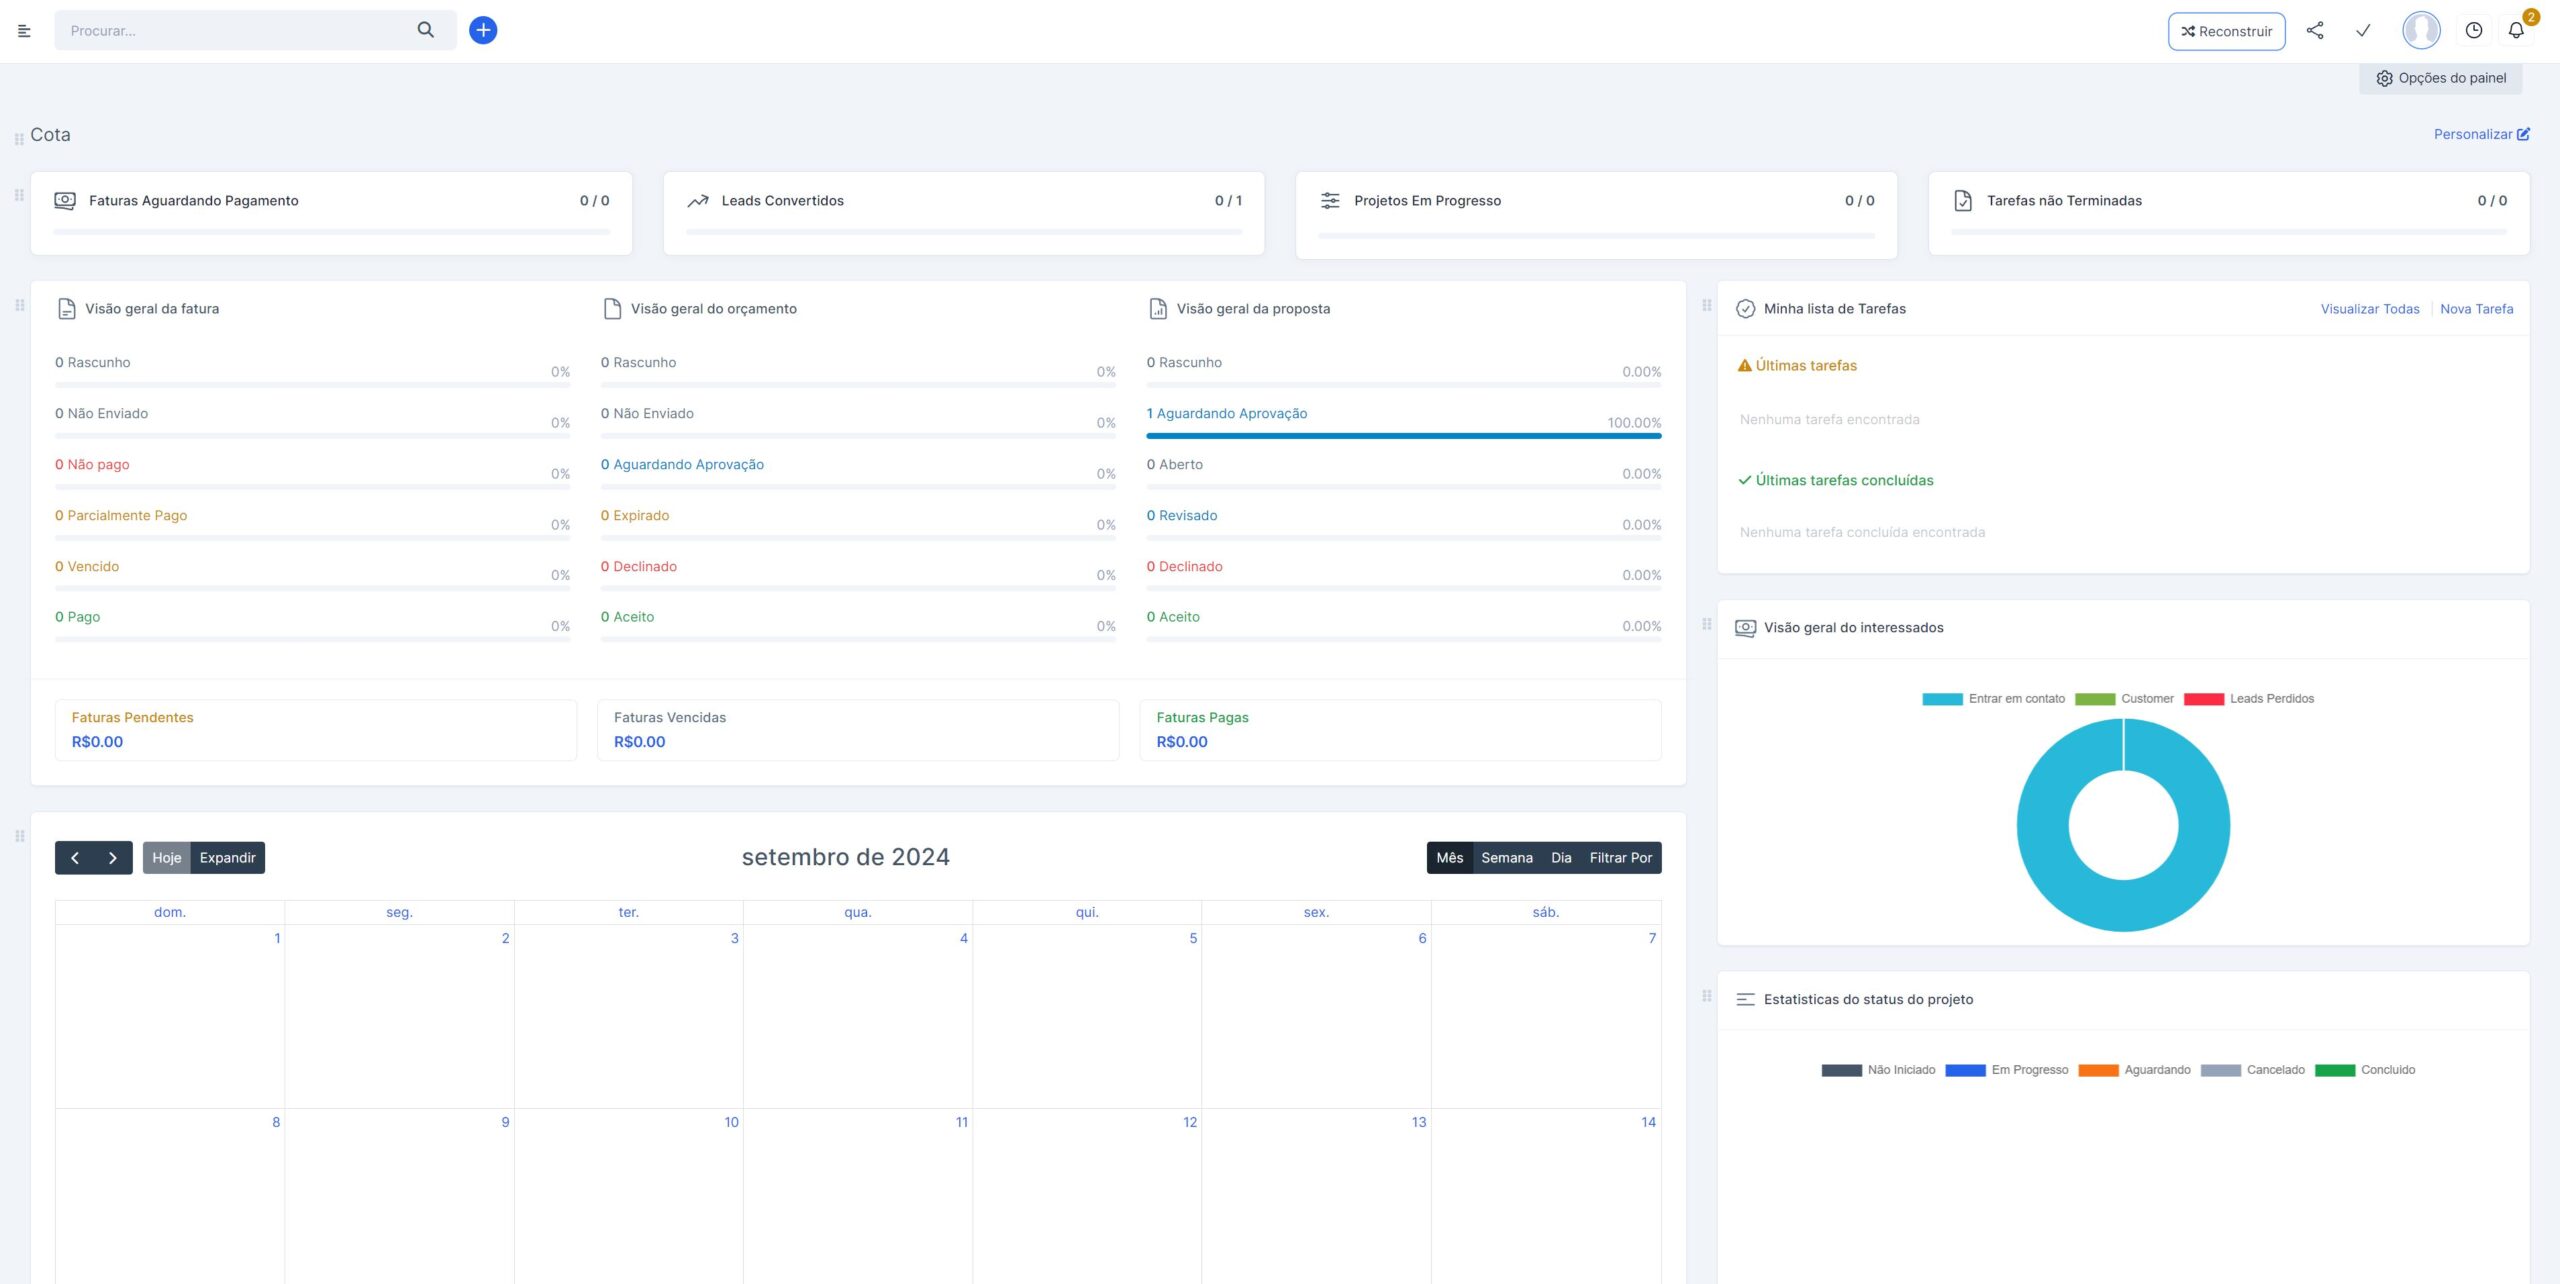Open the user profile avatar
The height and width of the screenshot is (1284, 2560).
click(2421, 30)
